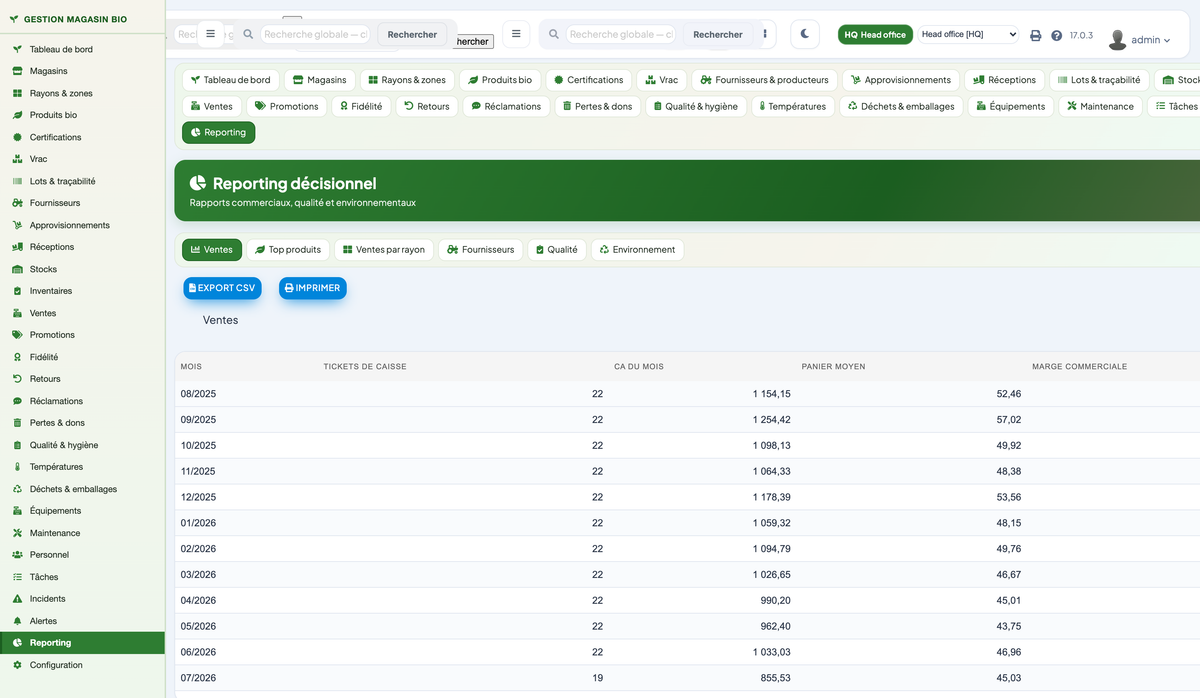Switch to the Top produits report tab

click(288, 250)
